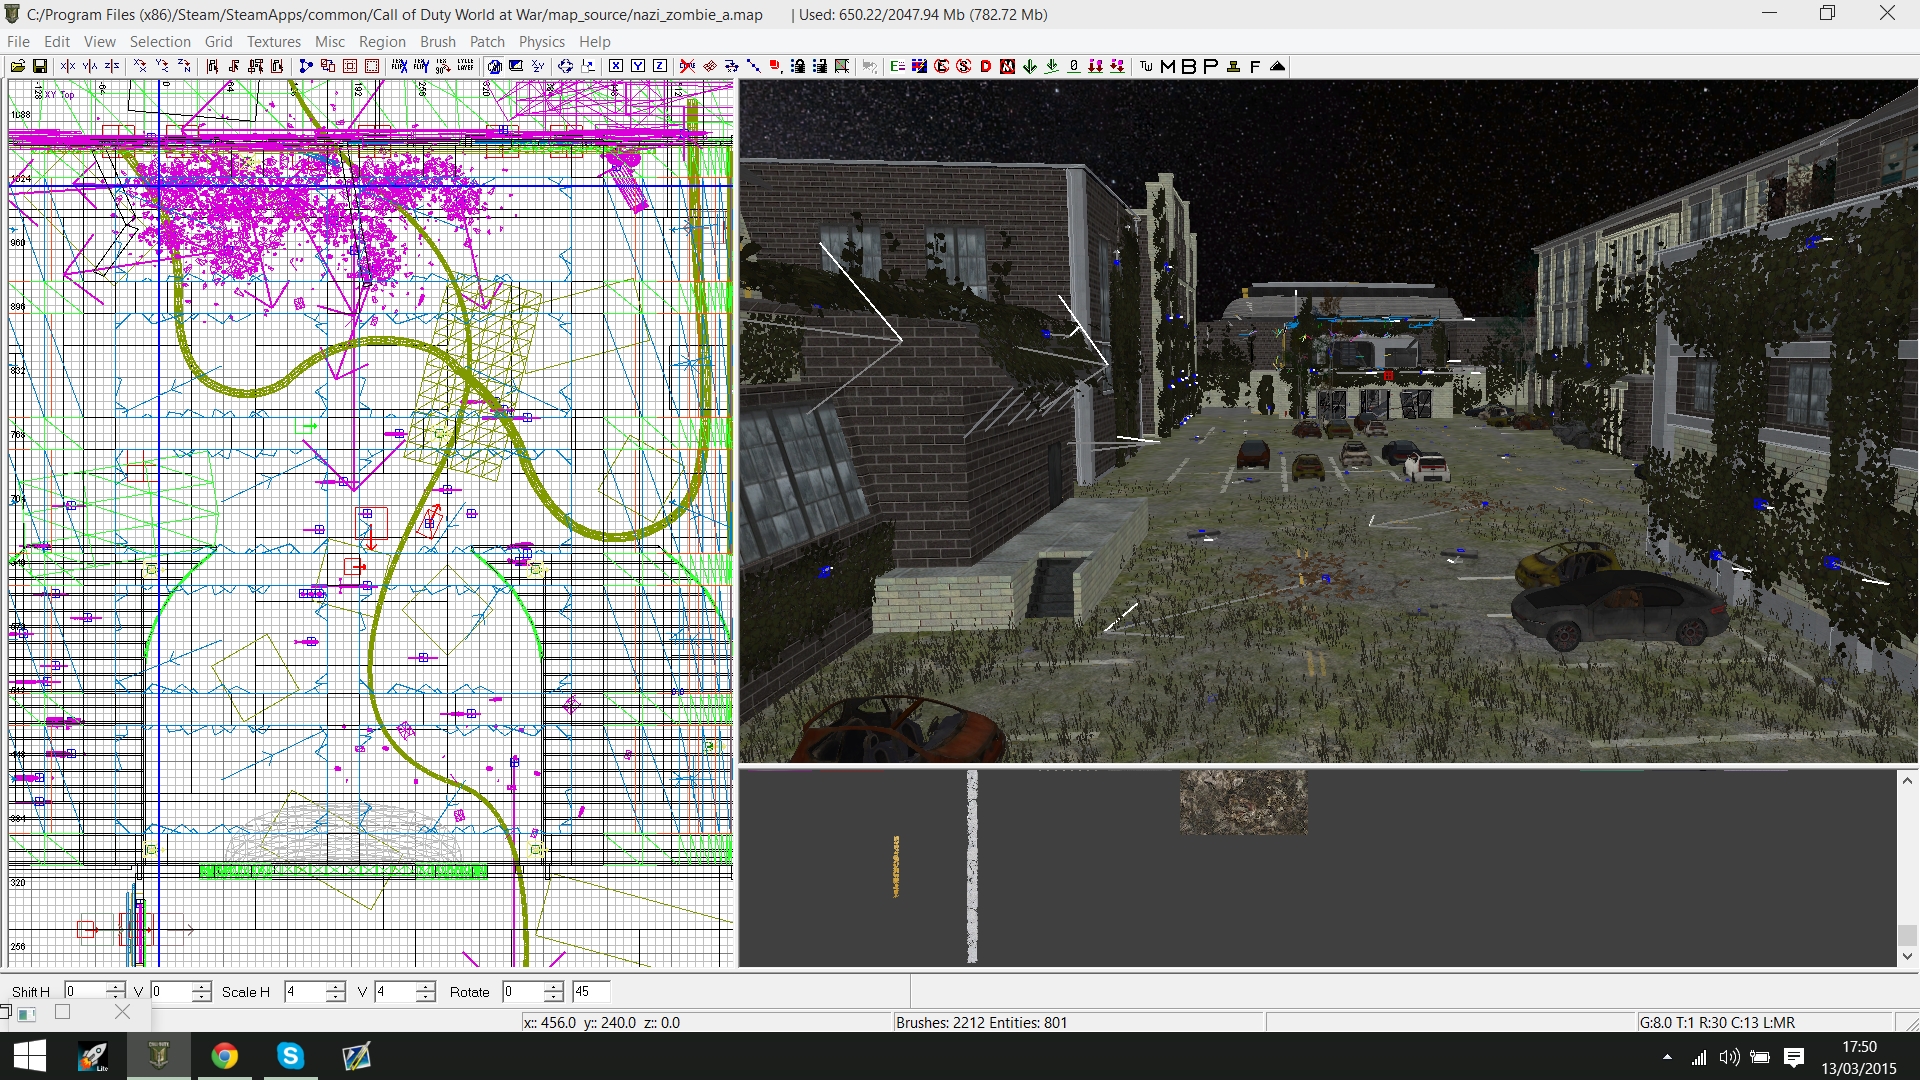Rotate selection around Z axis
Viewport: 1920px width, 1080px height.
[x=184, y=66]
